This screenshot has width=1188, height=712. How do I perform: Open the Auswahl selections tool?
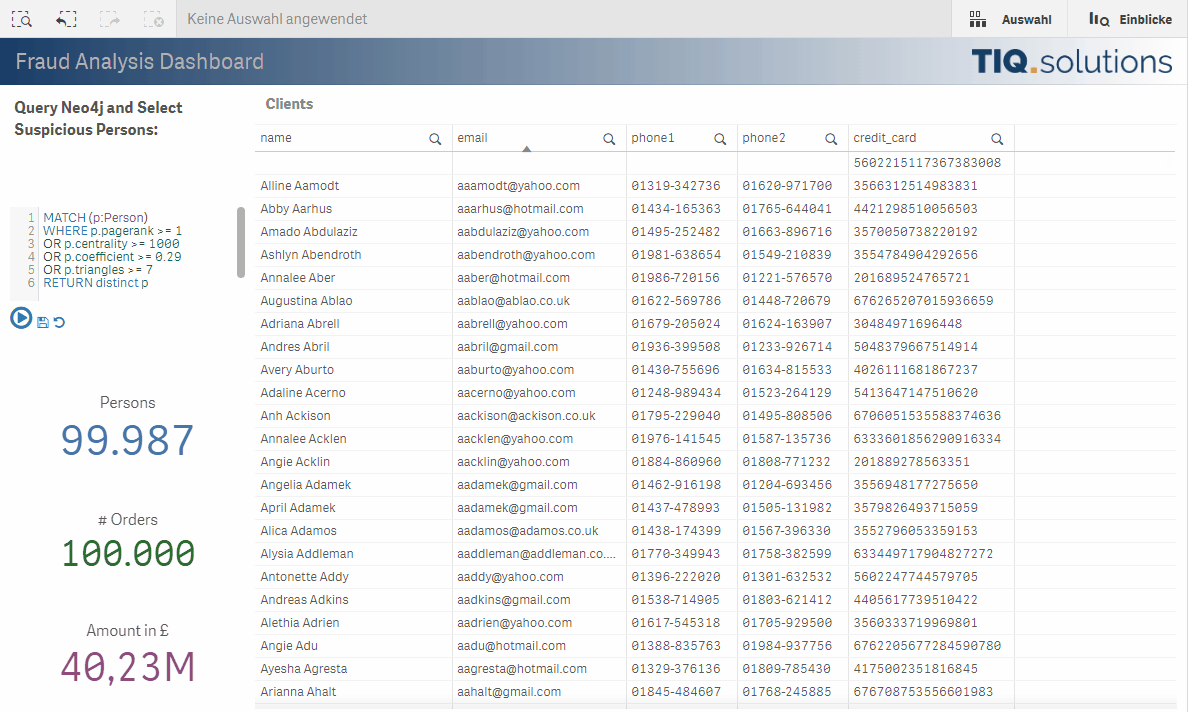point(1010,19)
